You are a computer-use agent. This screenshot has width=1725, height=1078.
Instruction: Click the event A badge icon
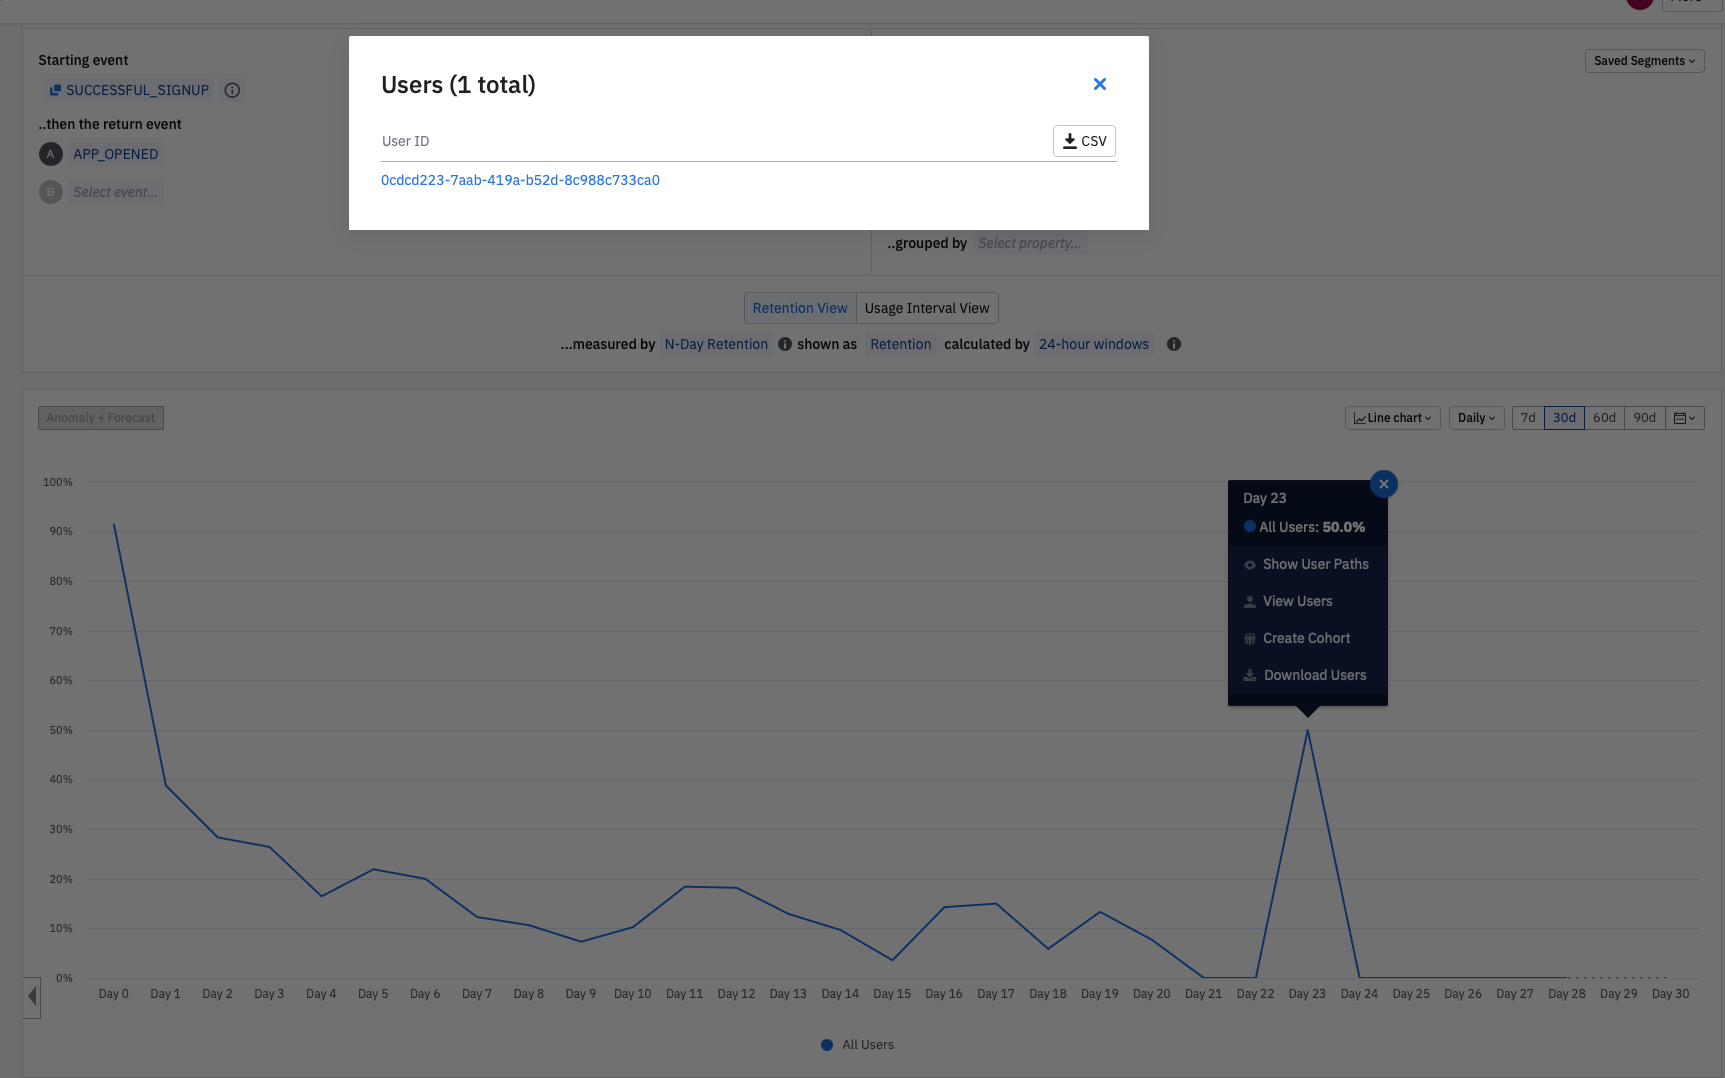click(x=50, y=154)
